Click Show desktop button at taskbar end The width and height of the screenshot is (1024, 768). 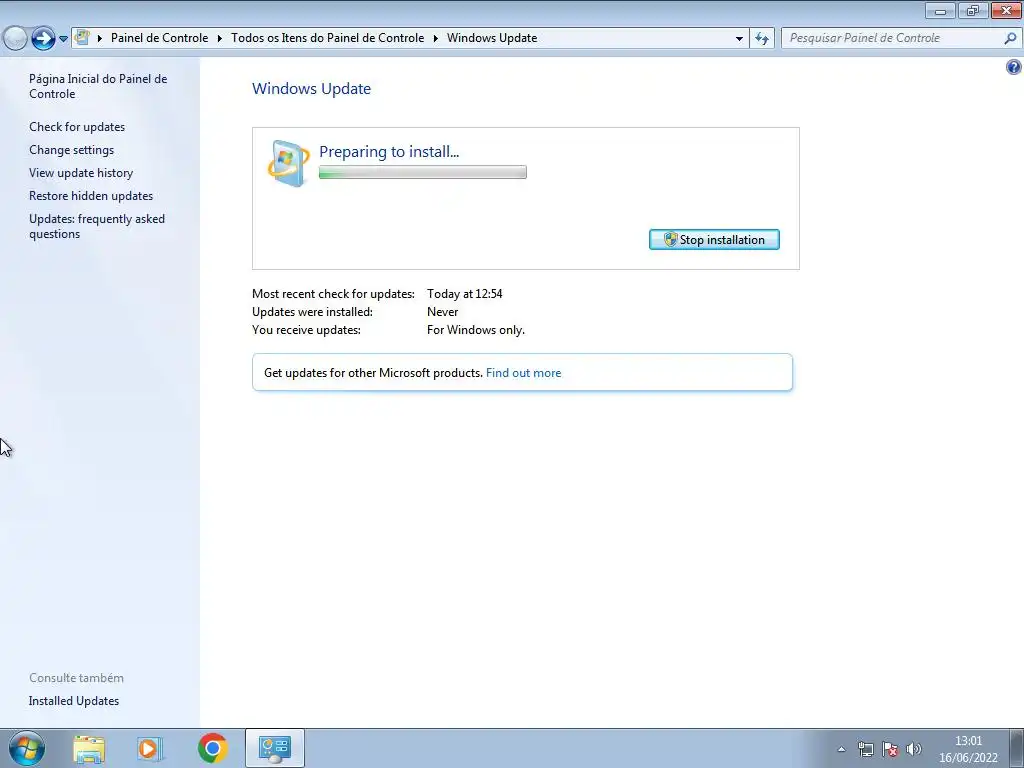[1017, 749]
